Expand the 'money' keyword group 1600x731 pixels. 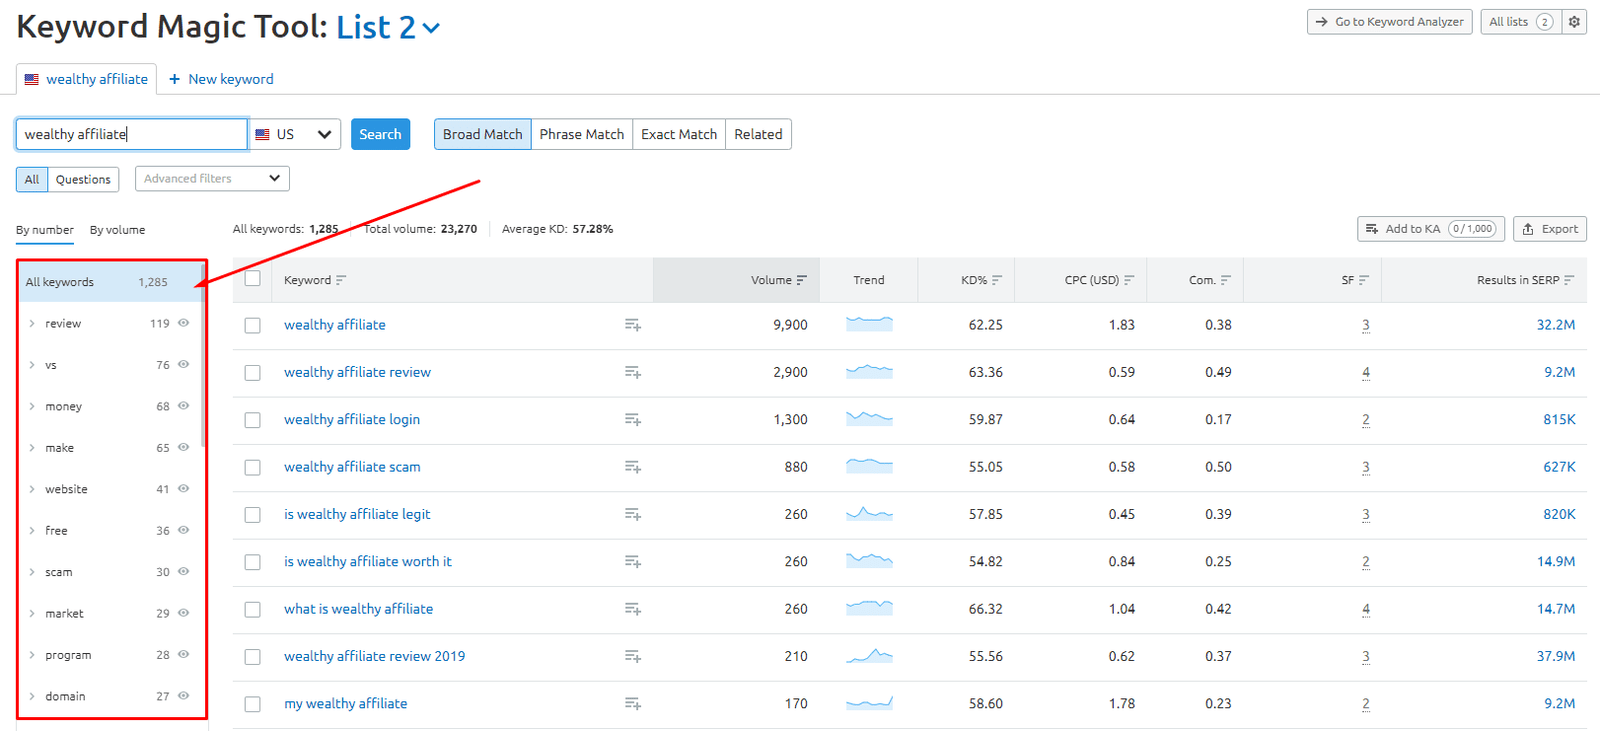32,406
